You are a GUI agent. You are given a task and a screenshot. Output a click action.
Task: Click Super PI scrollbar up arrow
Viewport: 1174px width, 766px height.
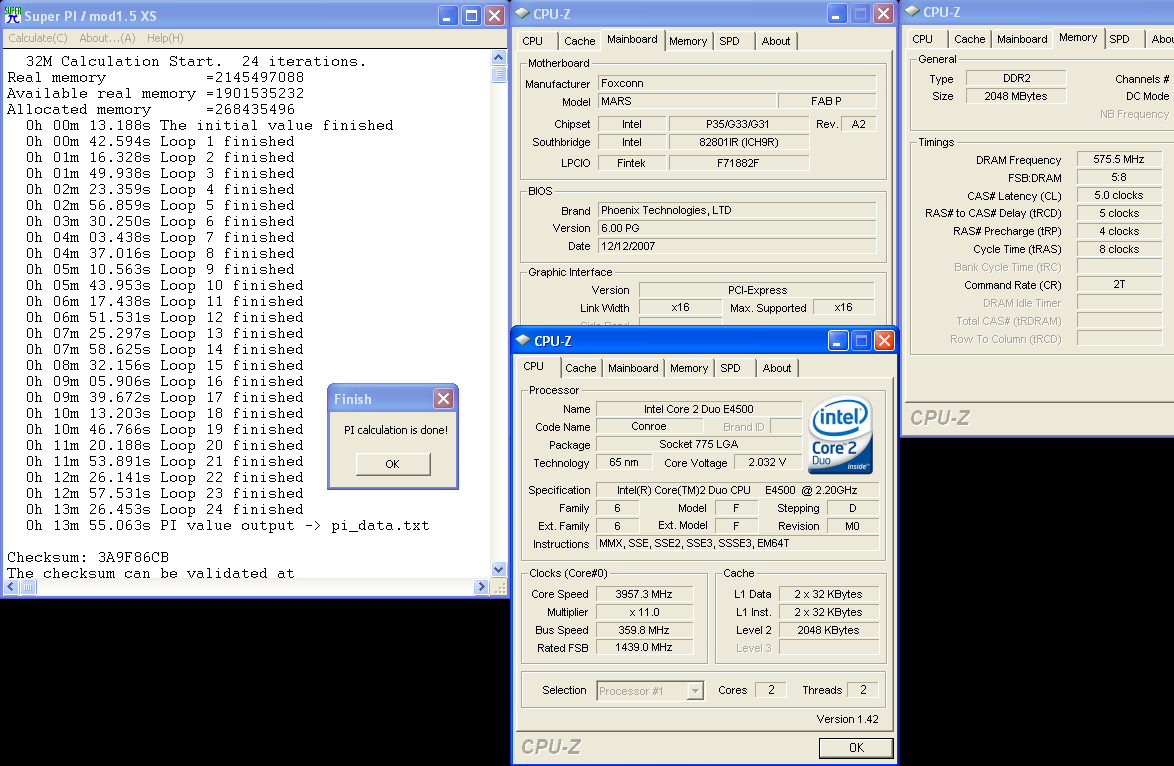coord(499,58)
